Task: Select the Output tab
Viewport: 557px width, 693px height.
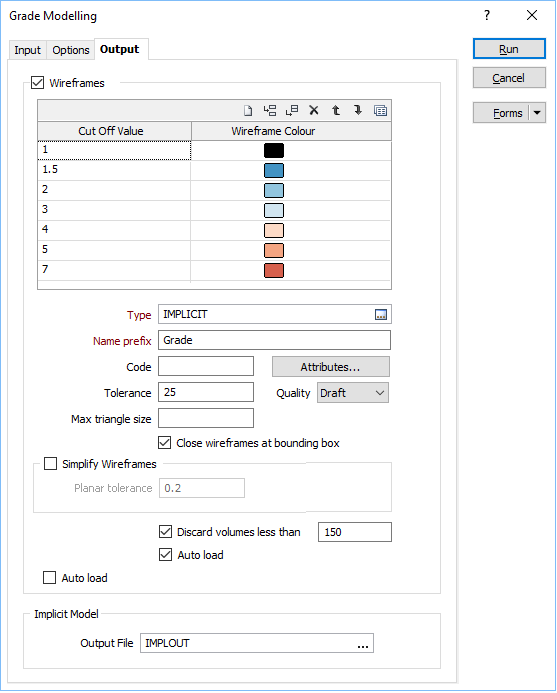Action: pos(119,49)
